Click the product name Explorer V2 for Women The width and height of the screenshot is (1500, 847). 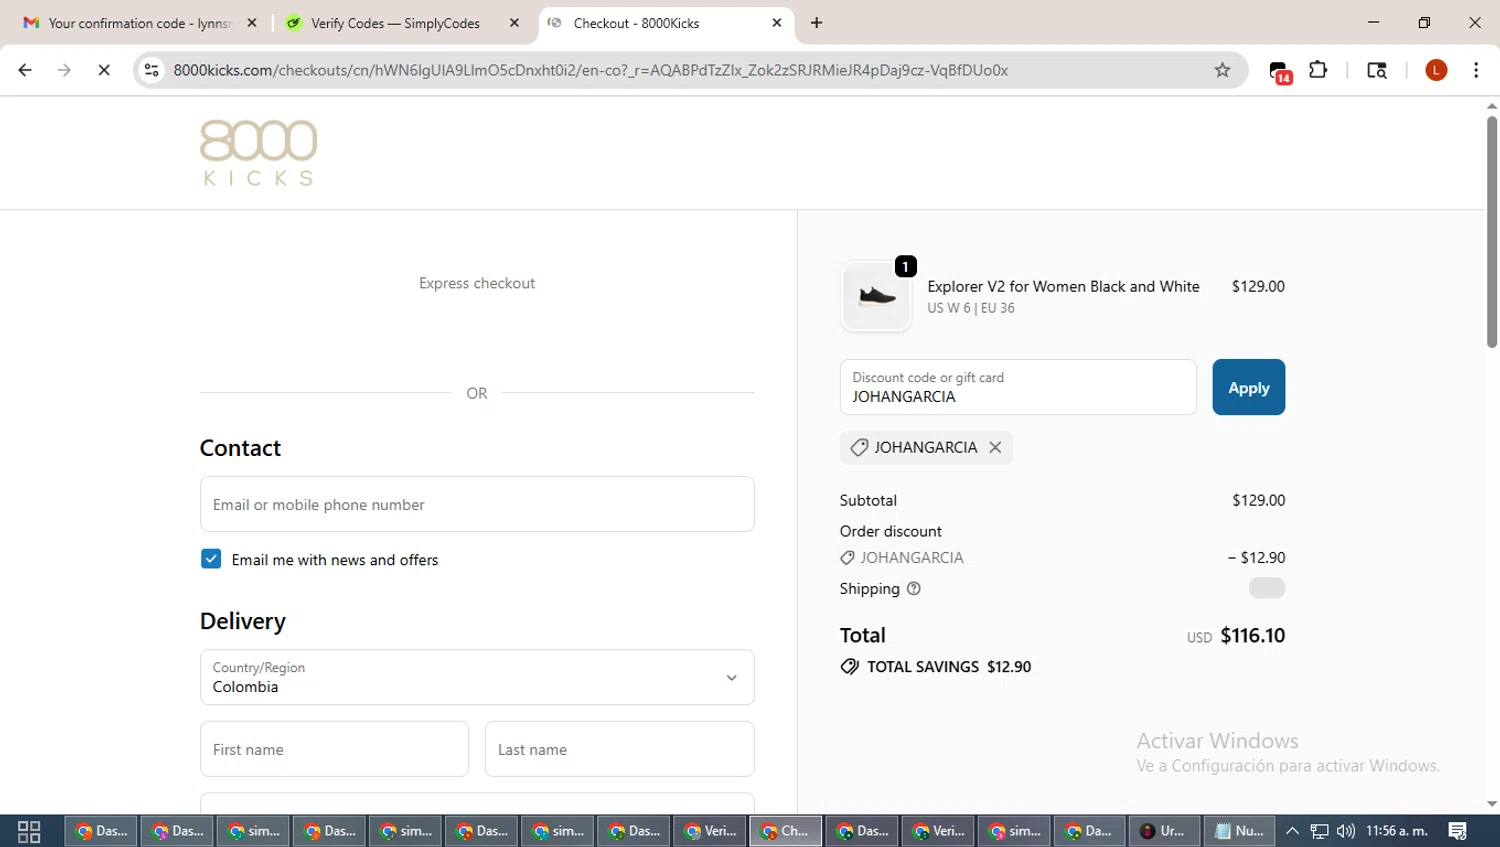click(1063, 286)
